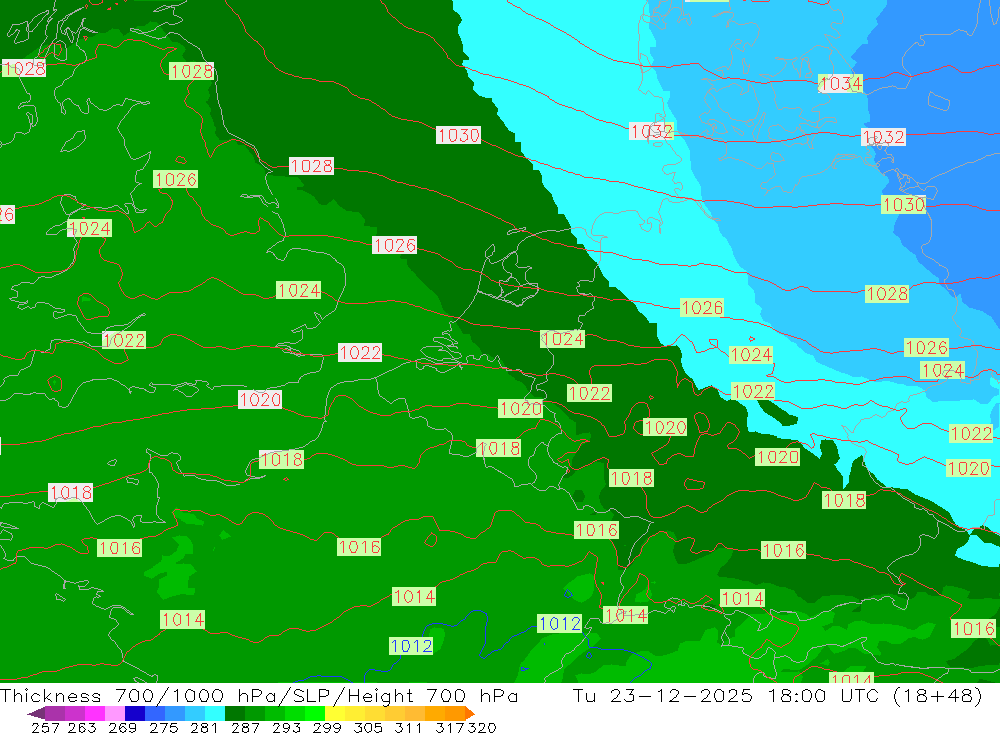Click the dark purple left arrow tip of legend
Image resolution: width=1000 pixels, height=733 pixels.
click(x=36, y=713)
